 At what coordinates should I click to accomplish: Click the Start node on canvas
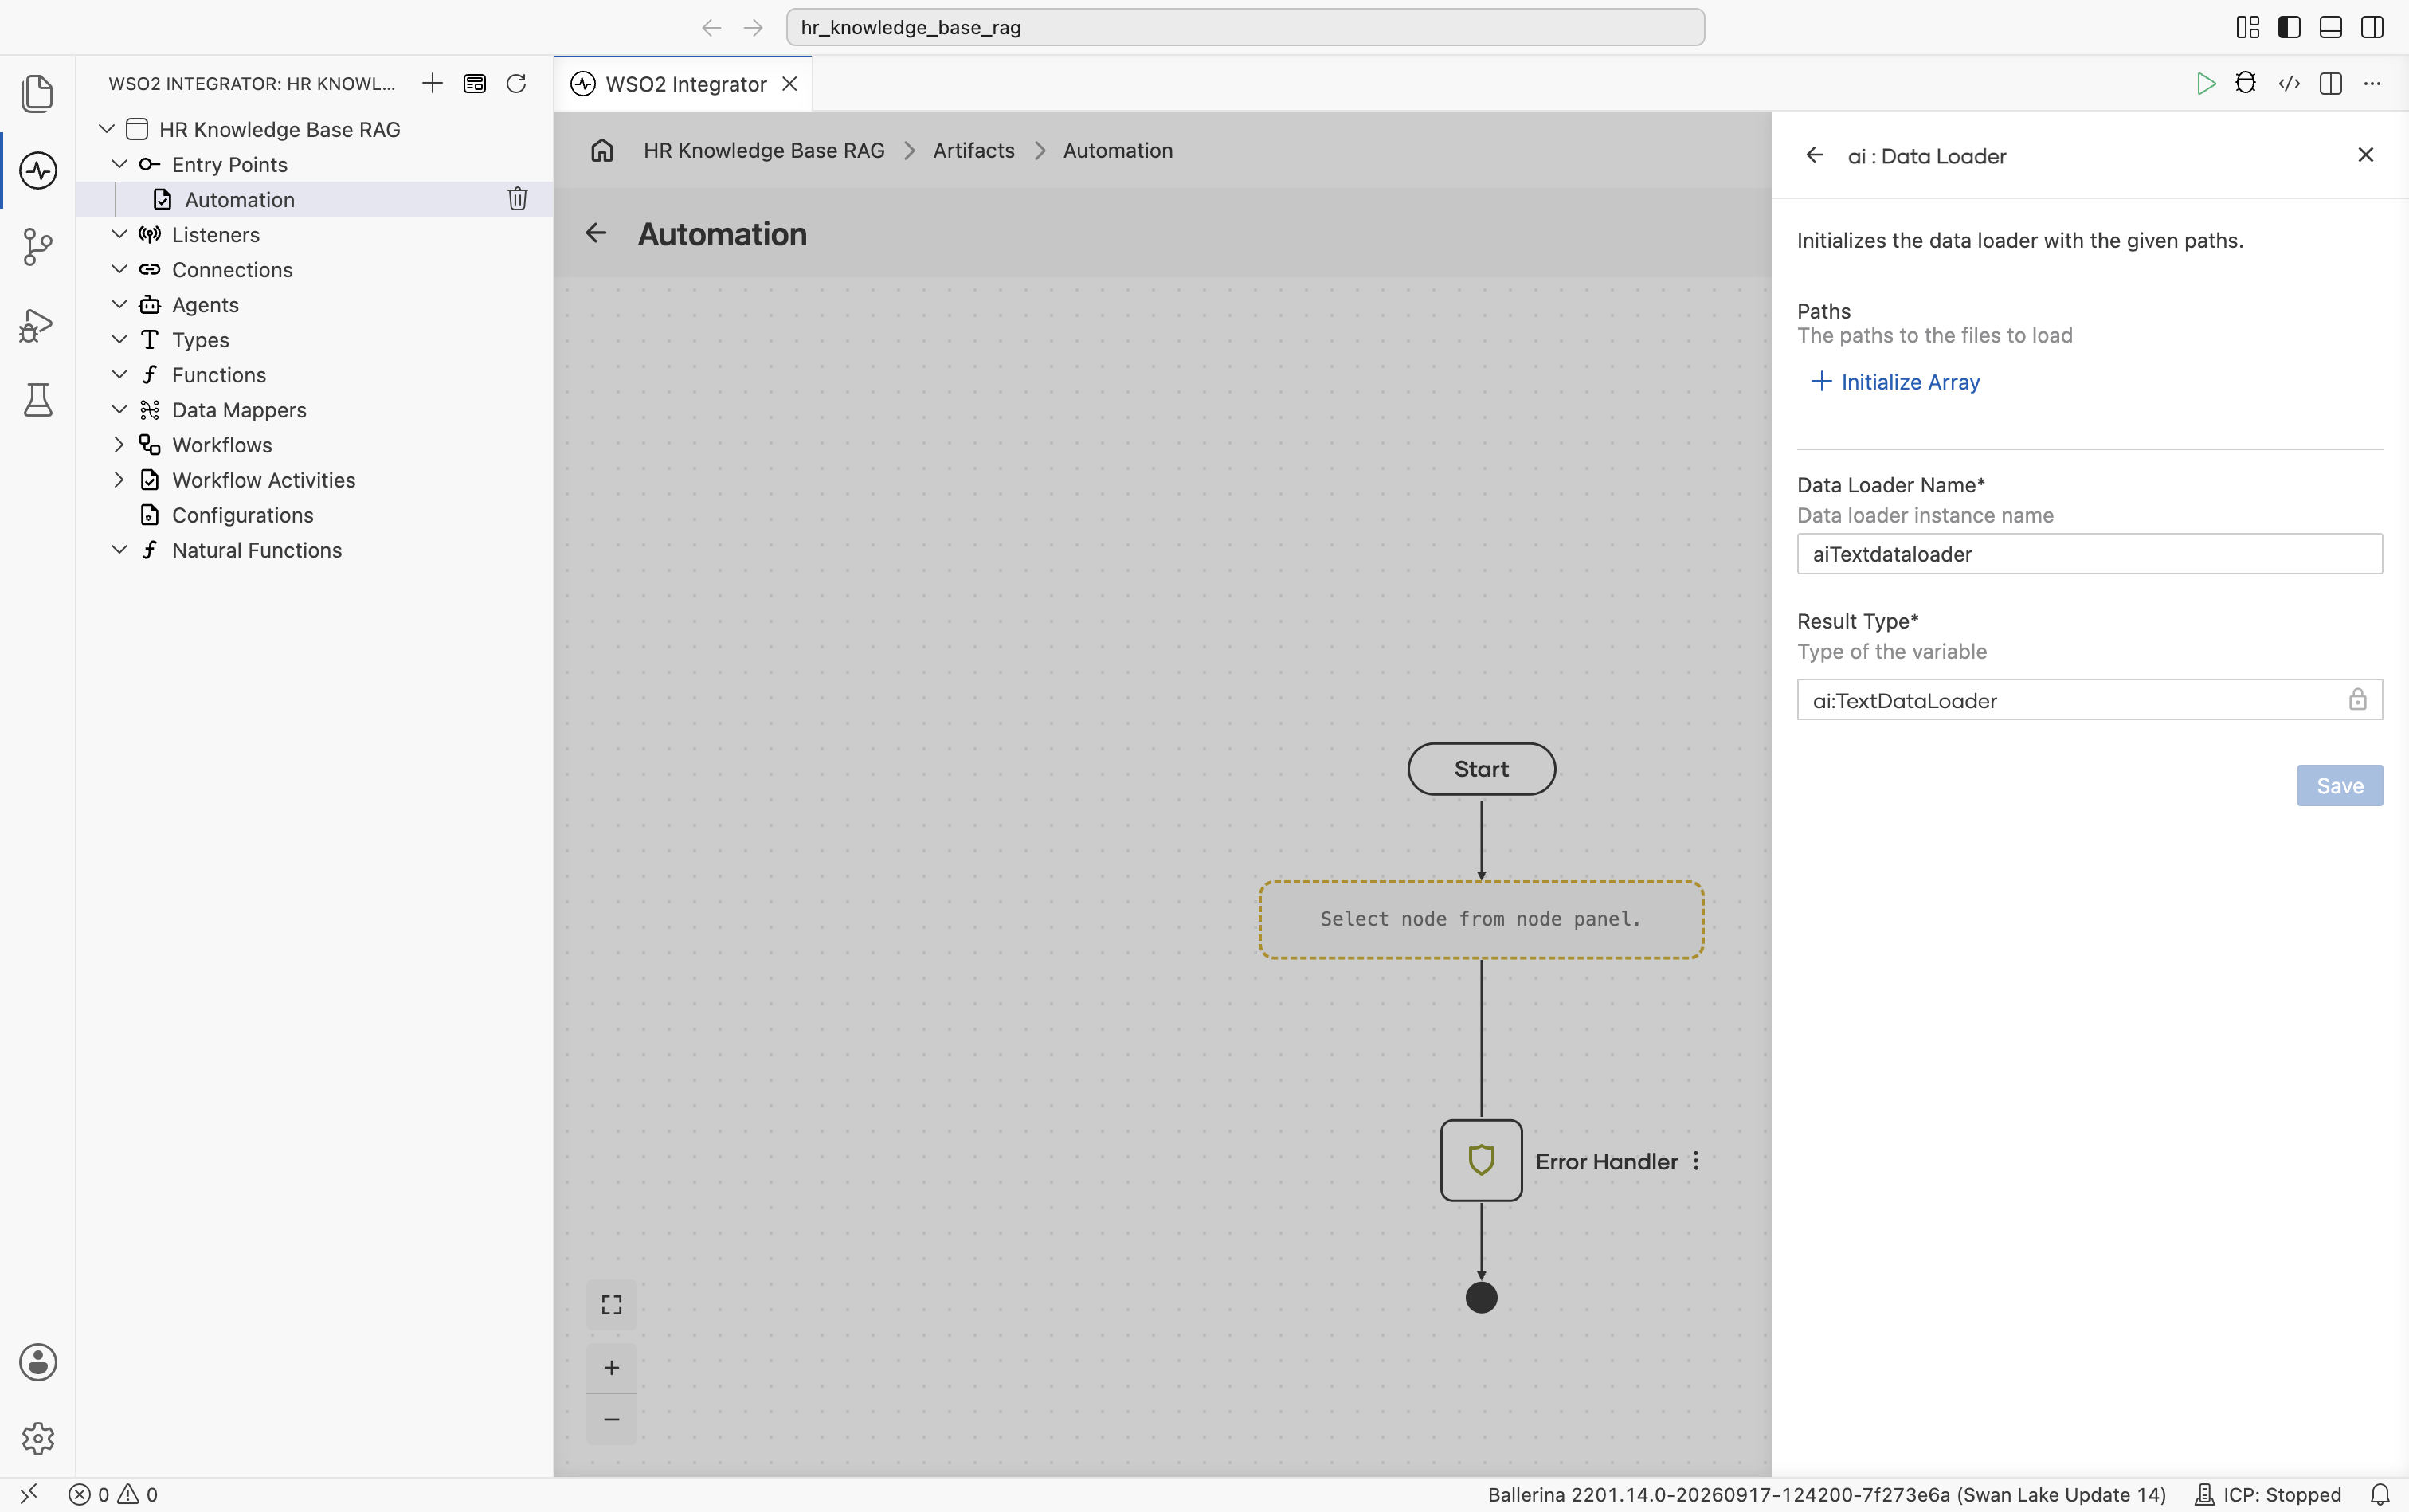(x=1481, y=769)
